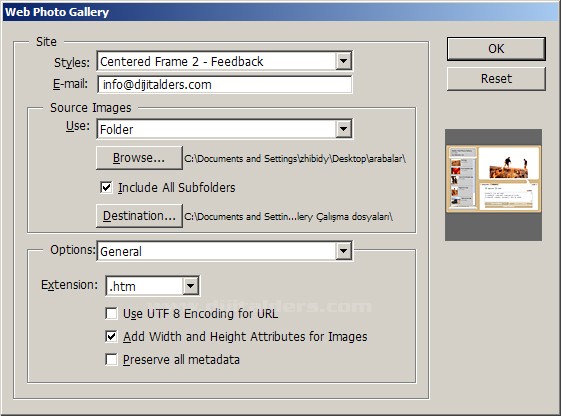Uncheck Add Width and Height Attributes
The image size is (561, 416).
111,336
